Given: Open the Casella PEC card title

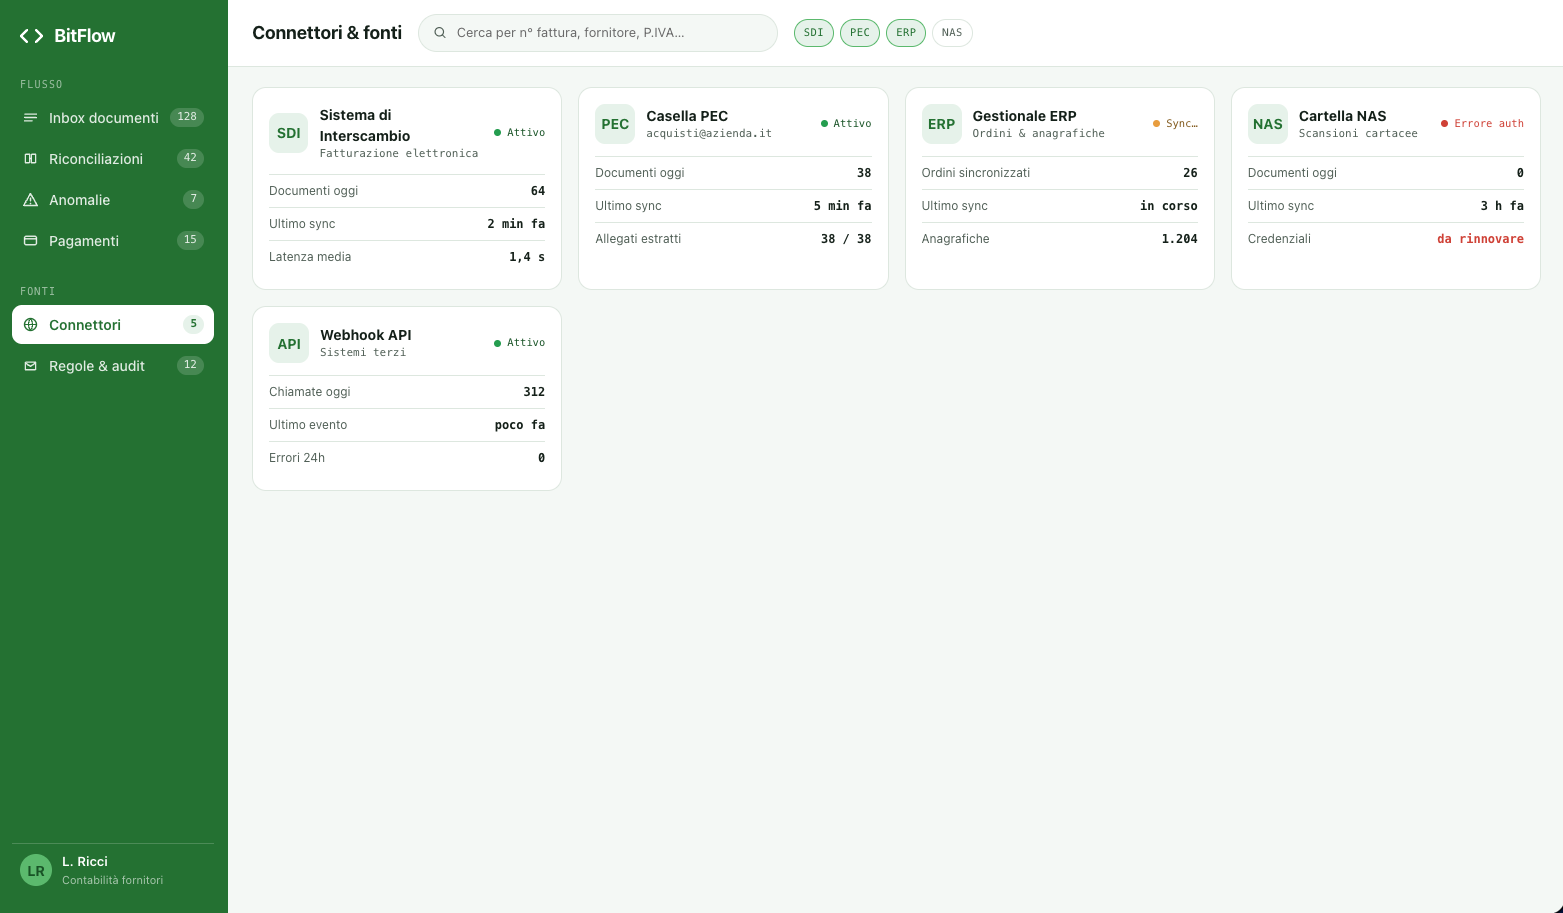Looking at the screenshot, I should coord(687,116).
